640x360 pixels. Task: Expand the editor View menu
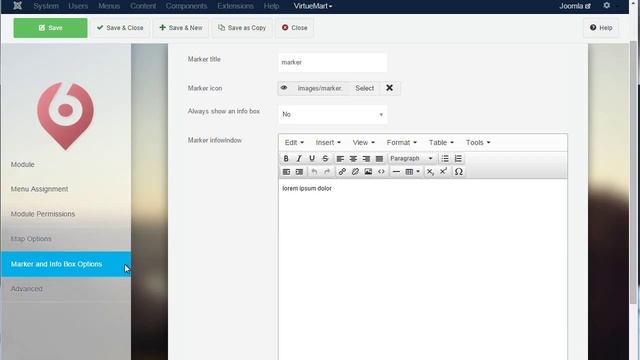click(x=364, y=142)
